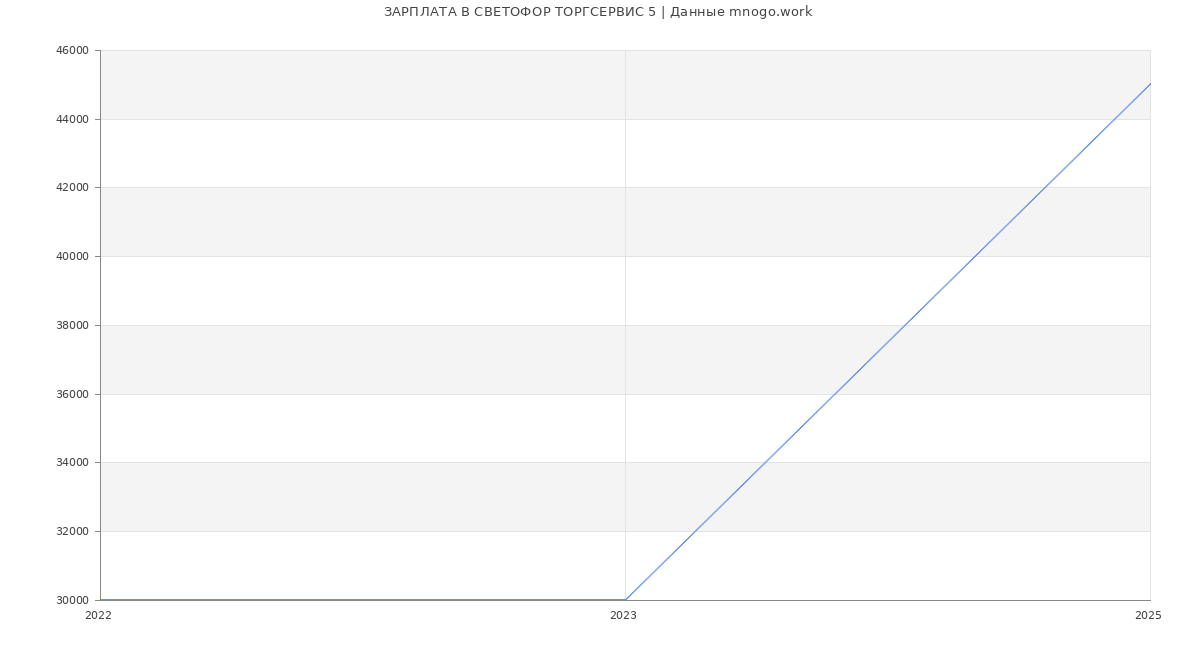Click the middle of the rising blue line
1200x650 pixels.
pos(888,342)
